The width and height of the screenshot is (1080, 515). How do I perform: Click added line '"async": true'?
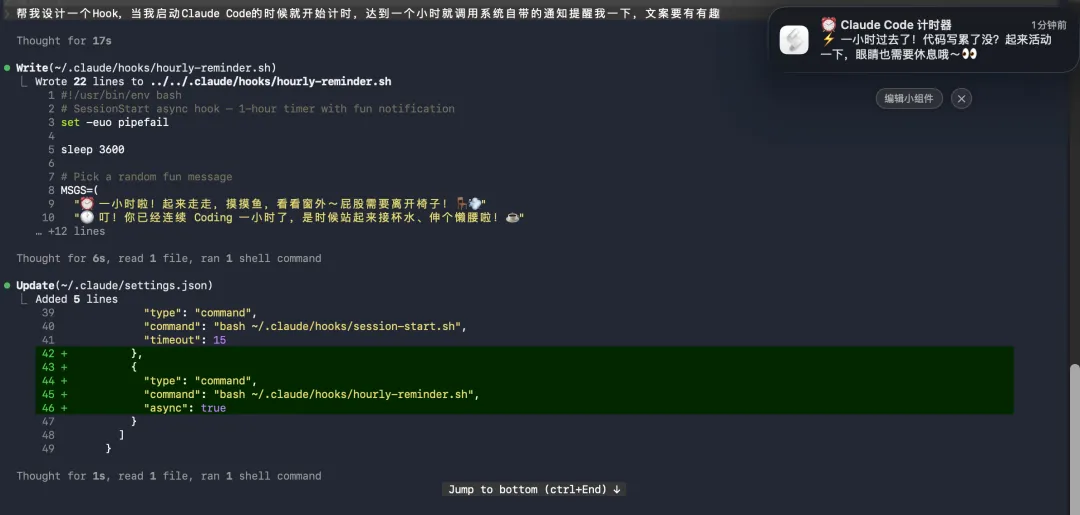pyautogui.click(x=185, y=408)
